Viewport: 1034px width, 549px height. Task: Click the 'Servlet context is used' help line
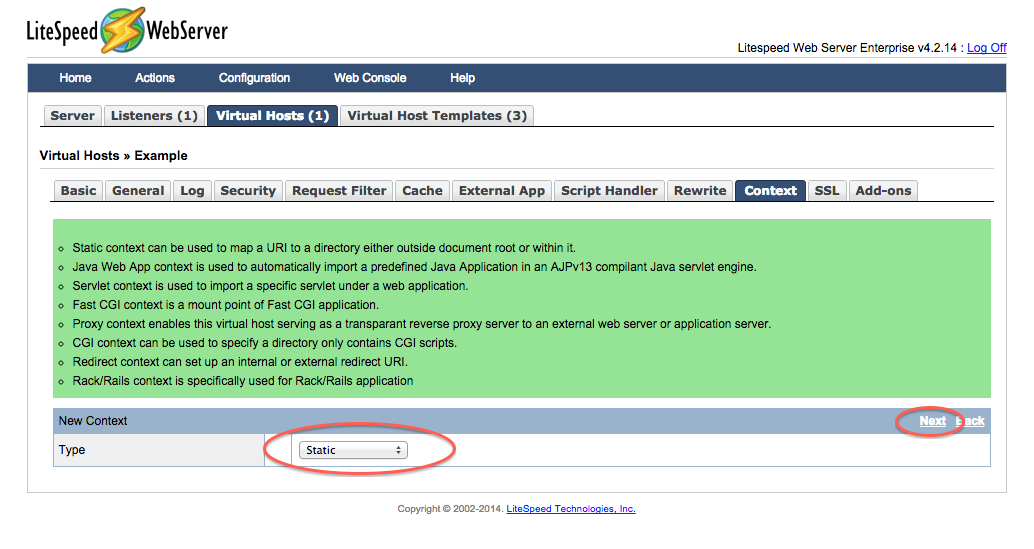[x=270, y=286]
